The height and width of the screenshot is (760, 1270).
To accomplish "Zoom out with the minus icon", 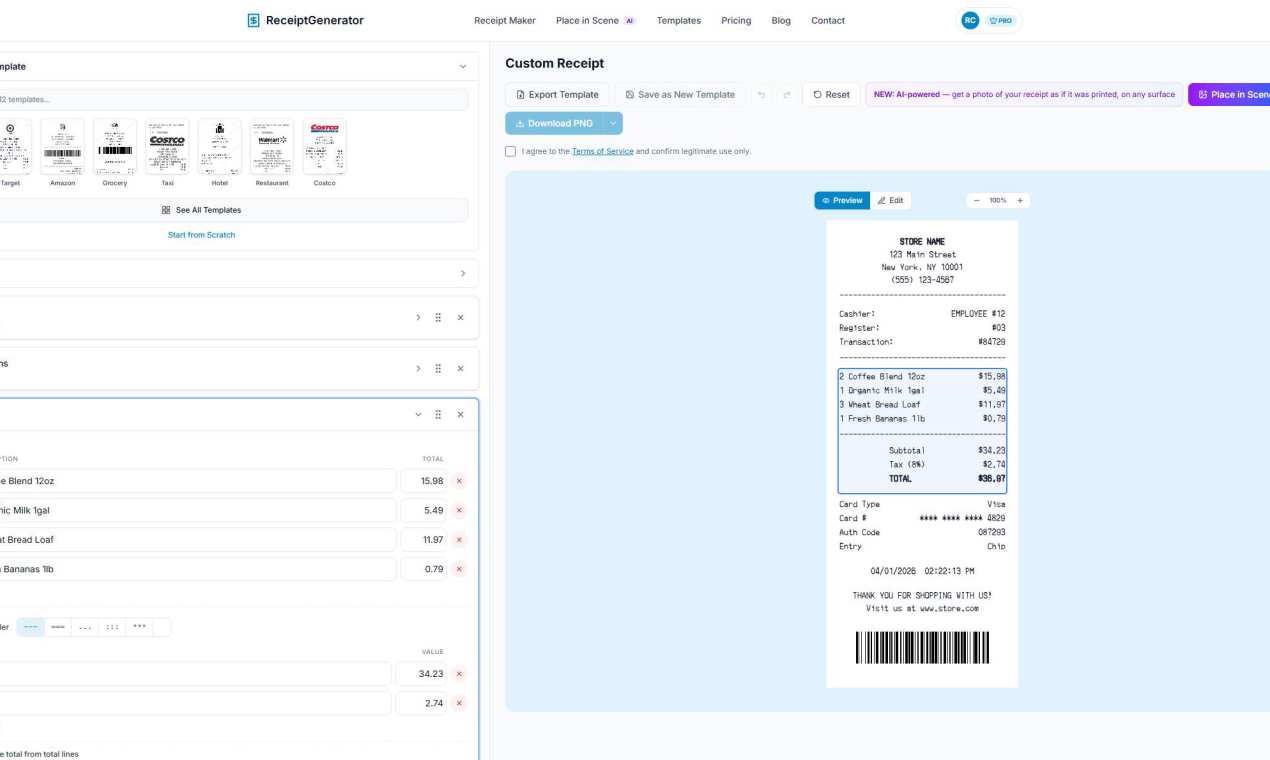I will [x=976, y=201].
